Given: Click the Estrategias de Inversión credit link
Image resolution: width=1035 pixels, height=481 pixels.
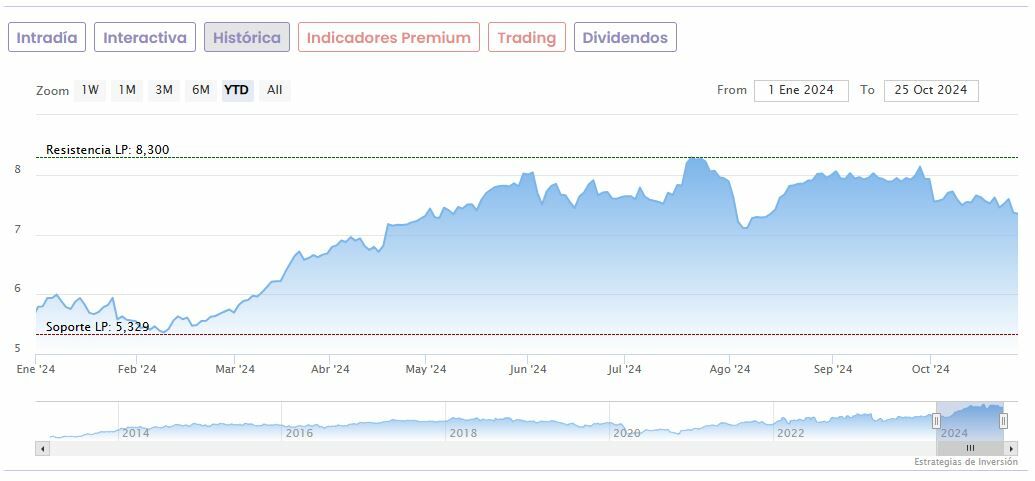Looking at the screenshot, I should point(967,462).
